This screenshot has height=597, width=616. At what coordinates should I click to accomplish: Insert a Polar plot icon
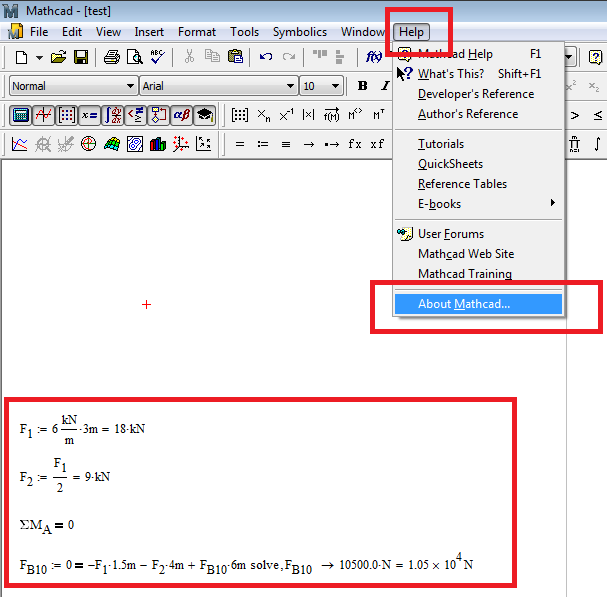click(88, 144)
